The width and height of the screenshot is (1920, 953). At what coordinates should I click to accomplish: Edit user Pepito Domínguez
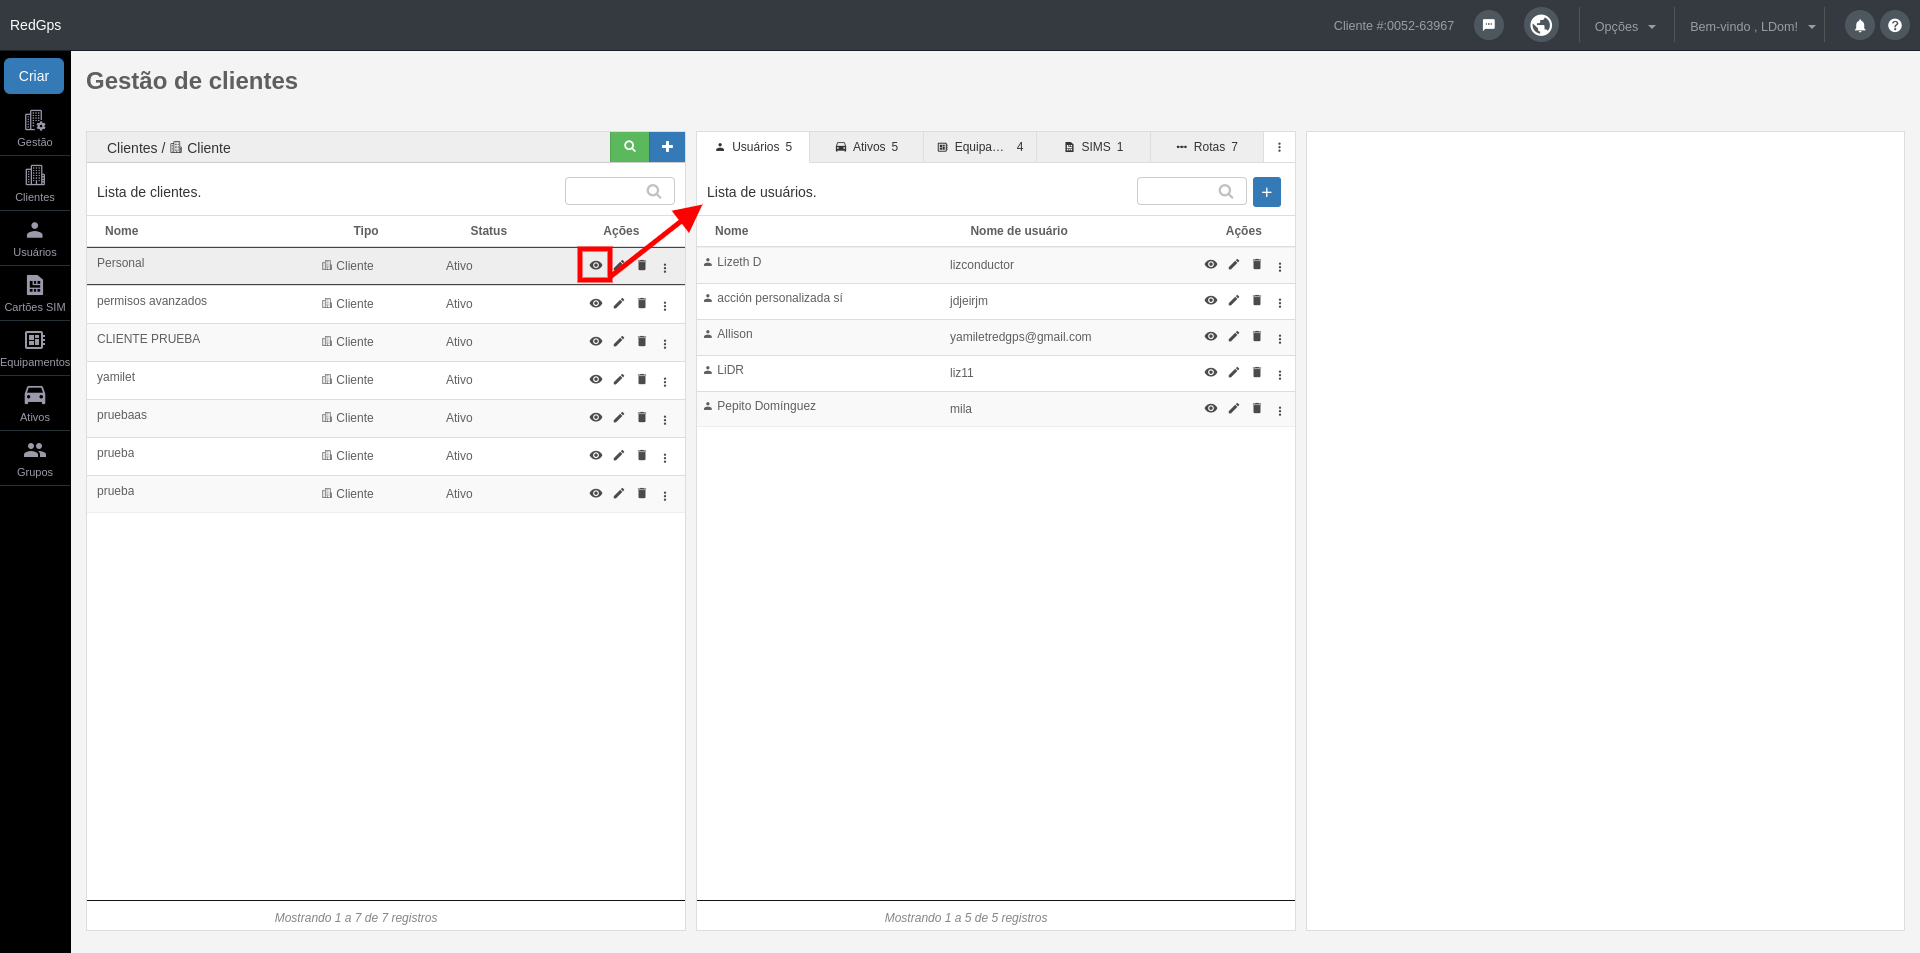(1234, 408)
